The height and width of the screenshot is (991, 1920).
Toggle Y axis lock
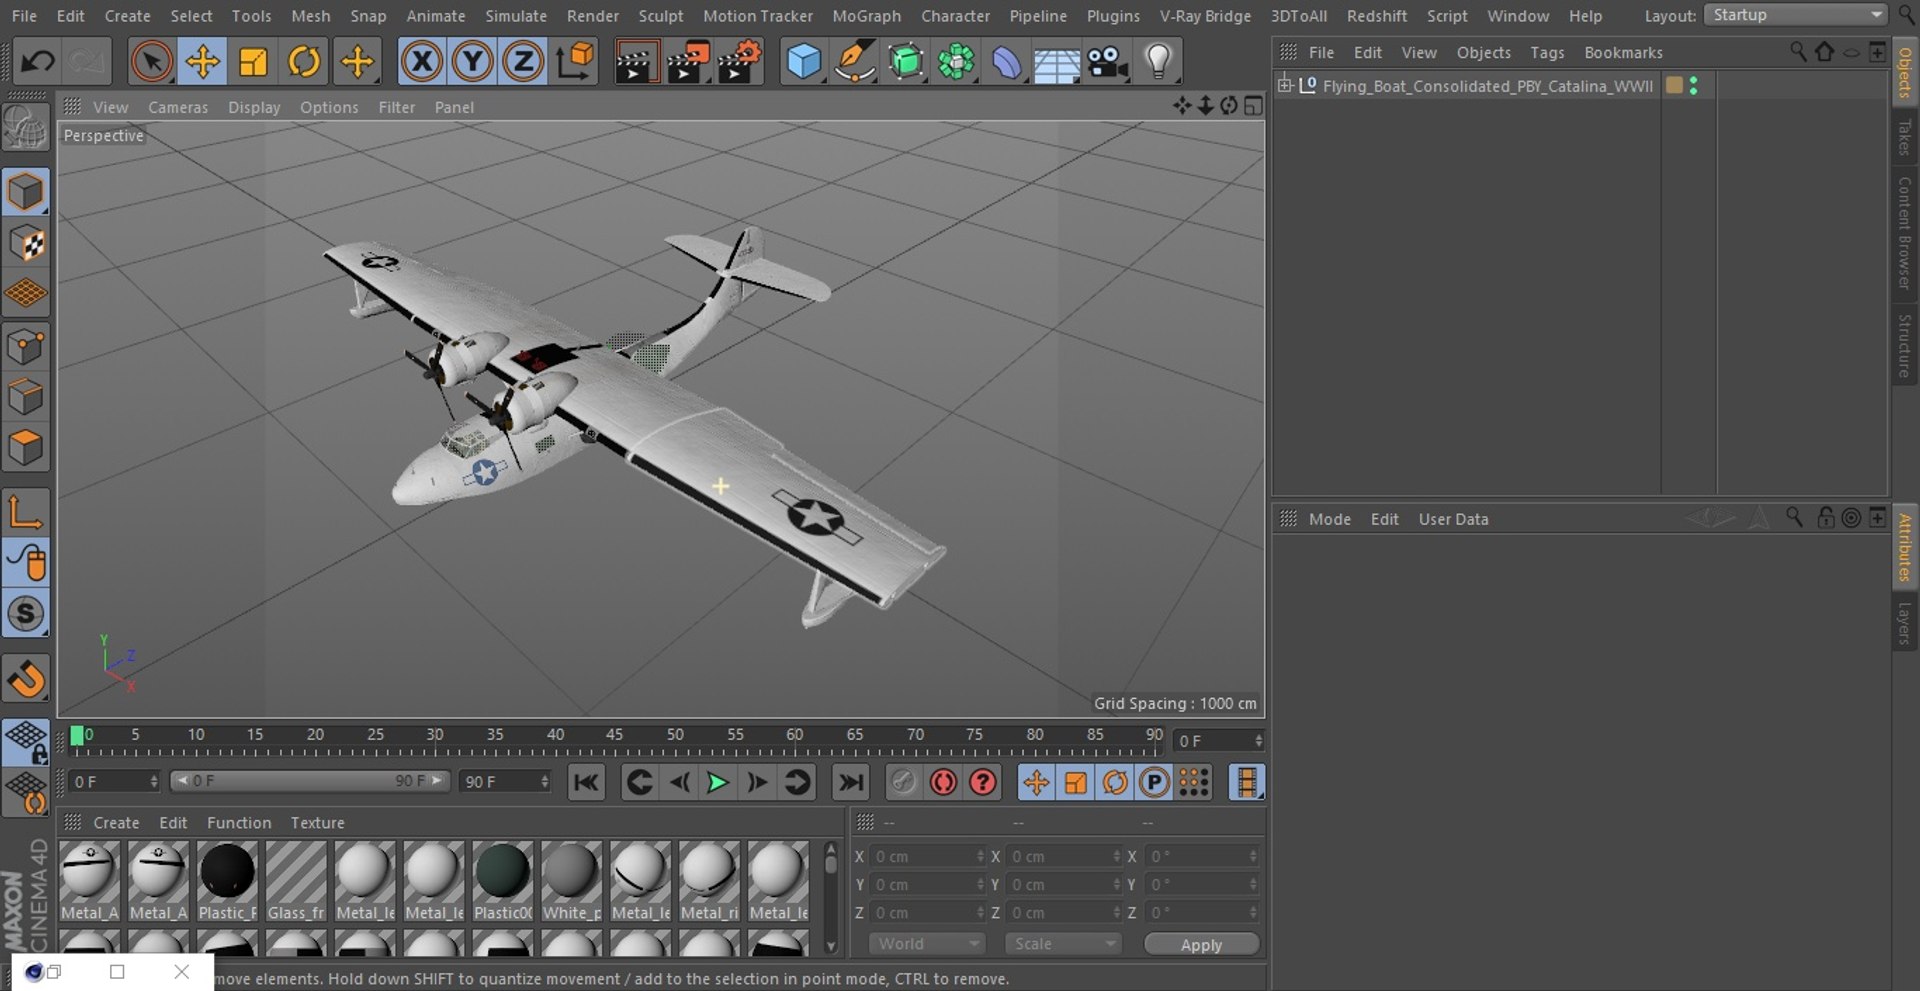[472, 62]
